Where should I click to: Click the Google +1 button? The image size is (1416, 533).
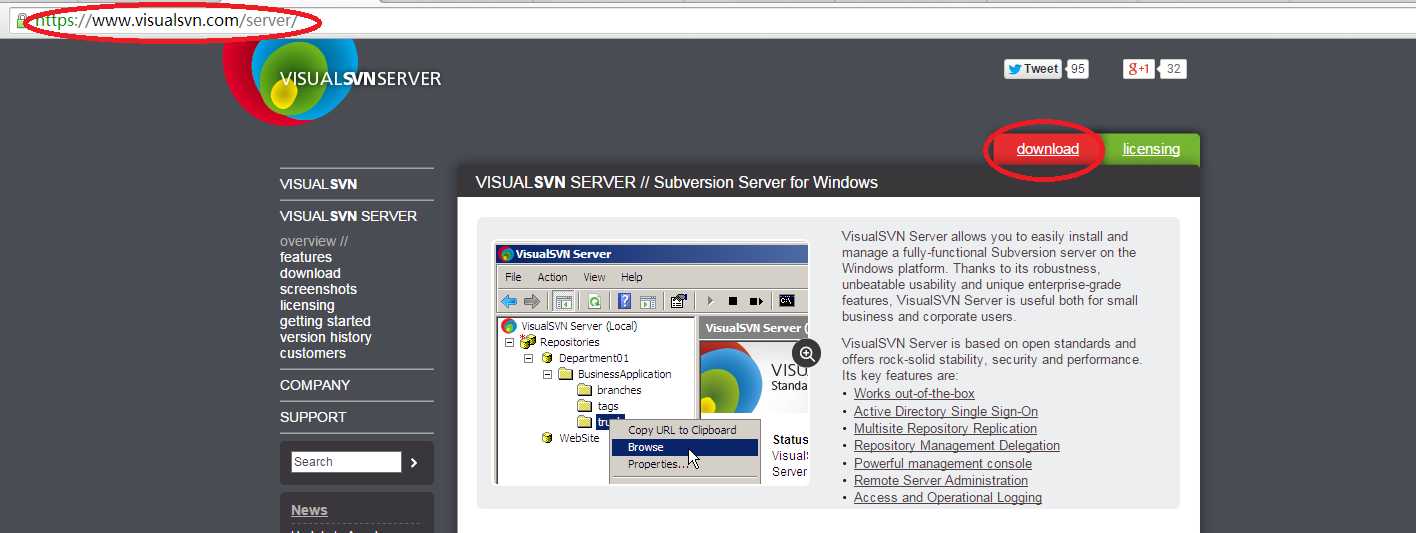(1139, 69)
